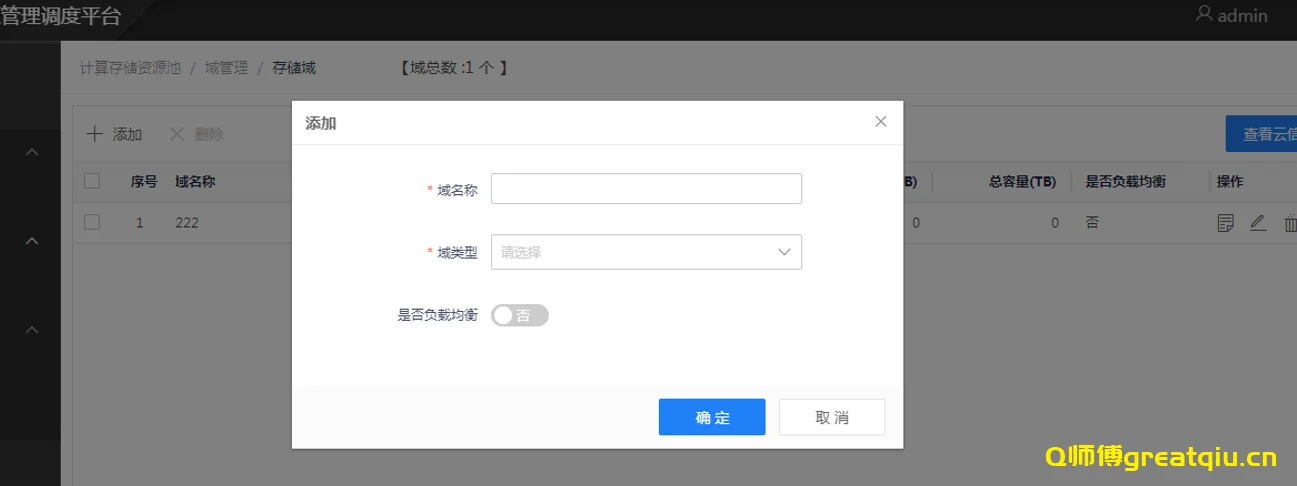Close the 添加 dialog with the X

point(880,122)
